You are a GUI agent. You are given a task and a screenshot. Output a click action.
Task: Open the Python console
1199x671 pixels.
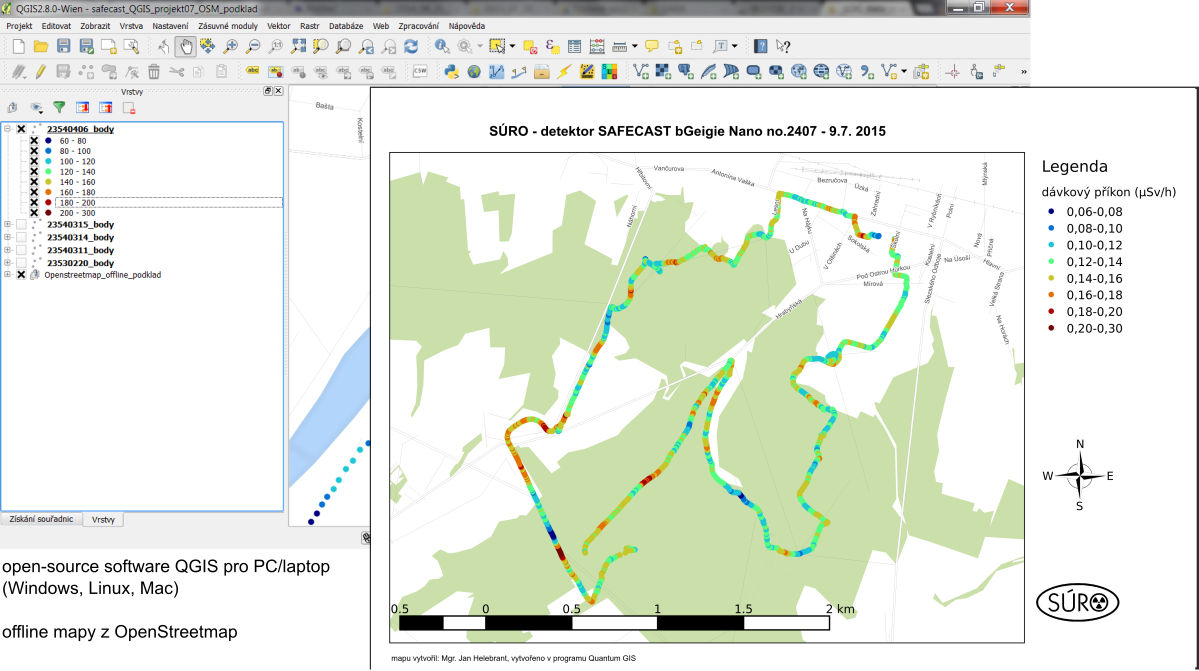451,72
